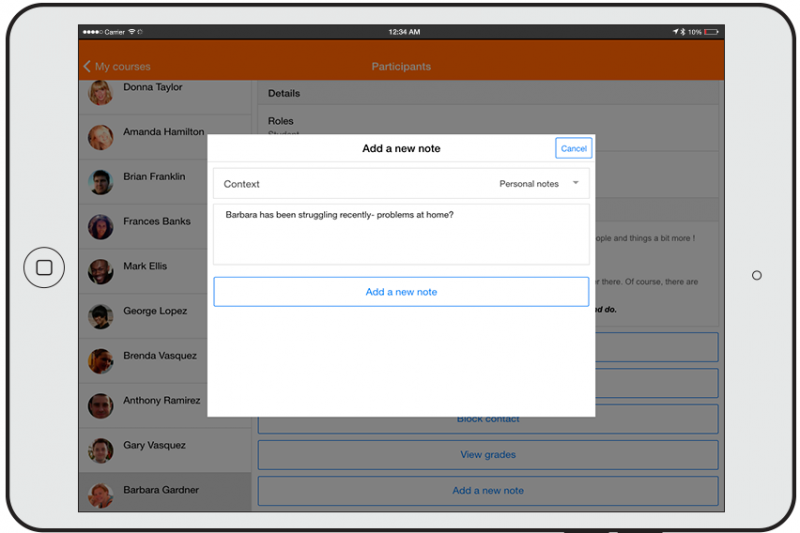Click Brenda Vasquez's avatar photo
The width and height of the screenshot is (800, 533).
click(101, 362)
